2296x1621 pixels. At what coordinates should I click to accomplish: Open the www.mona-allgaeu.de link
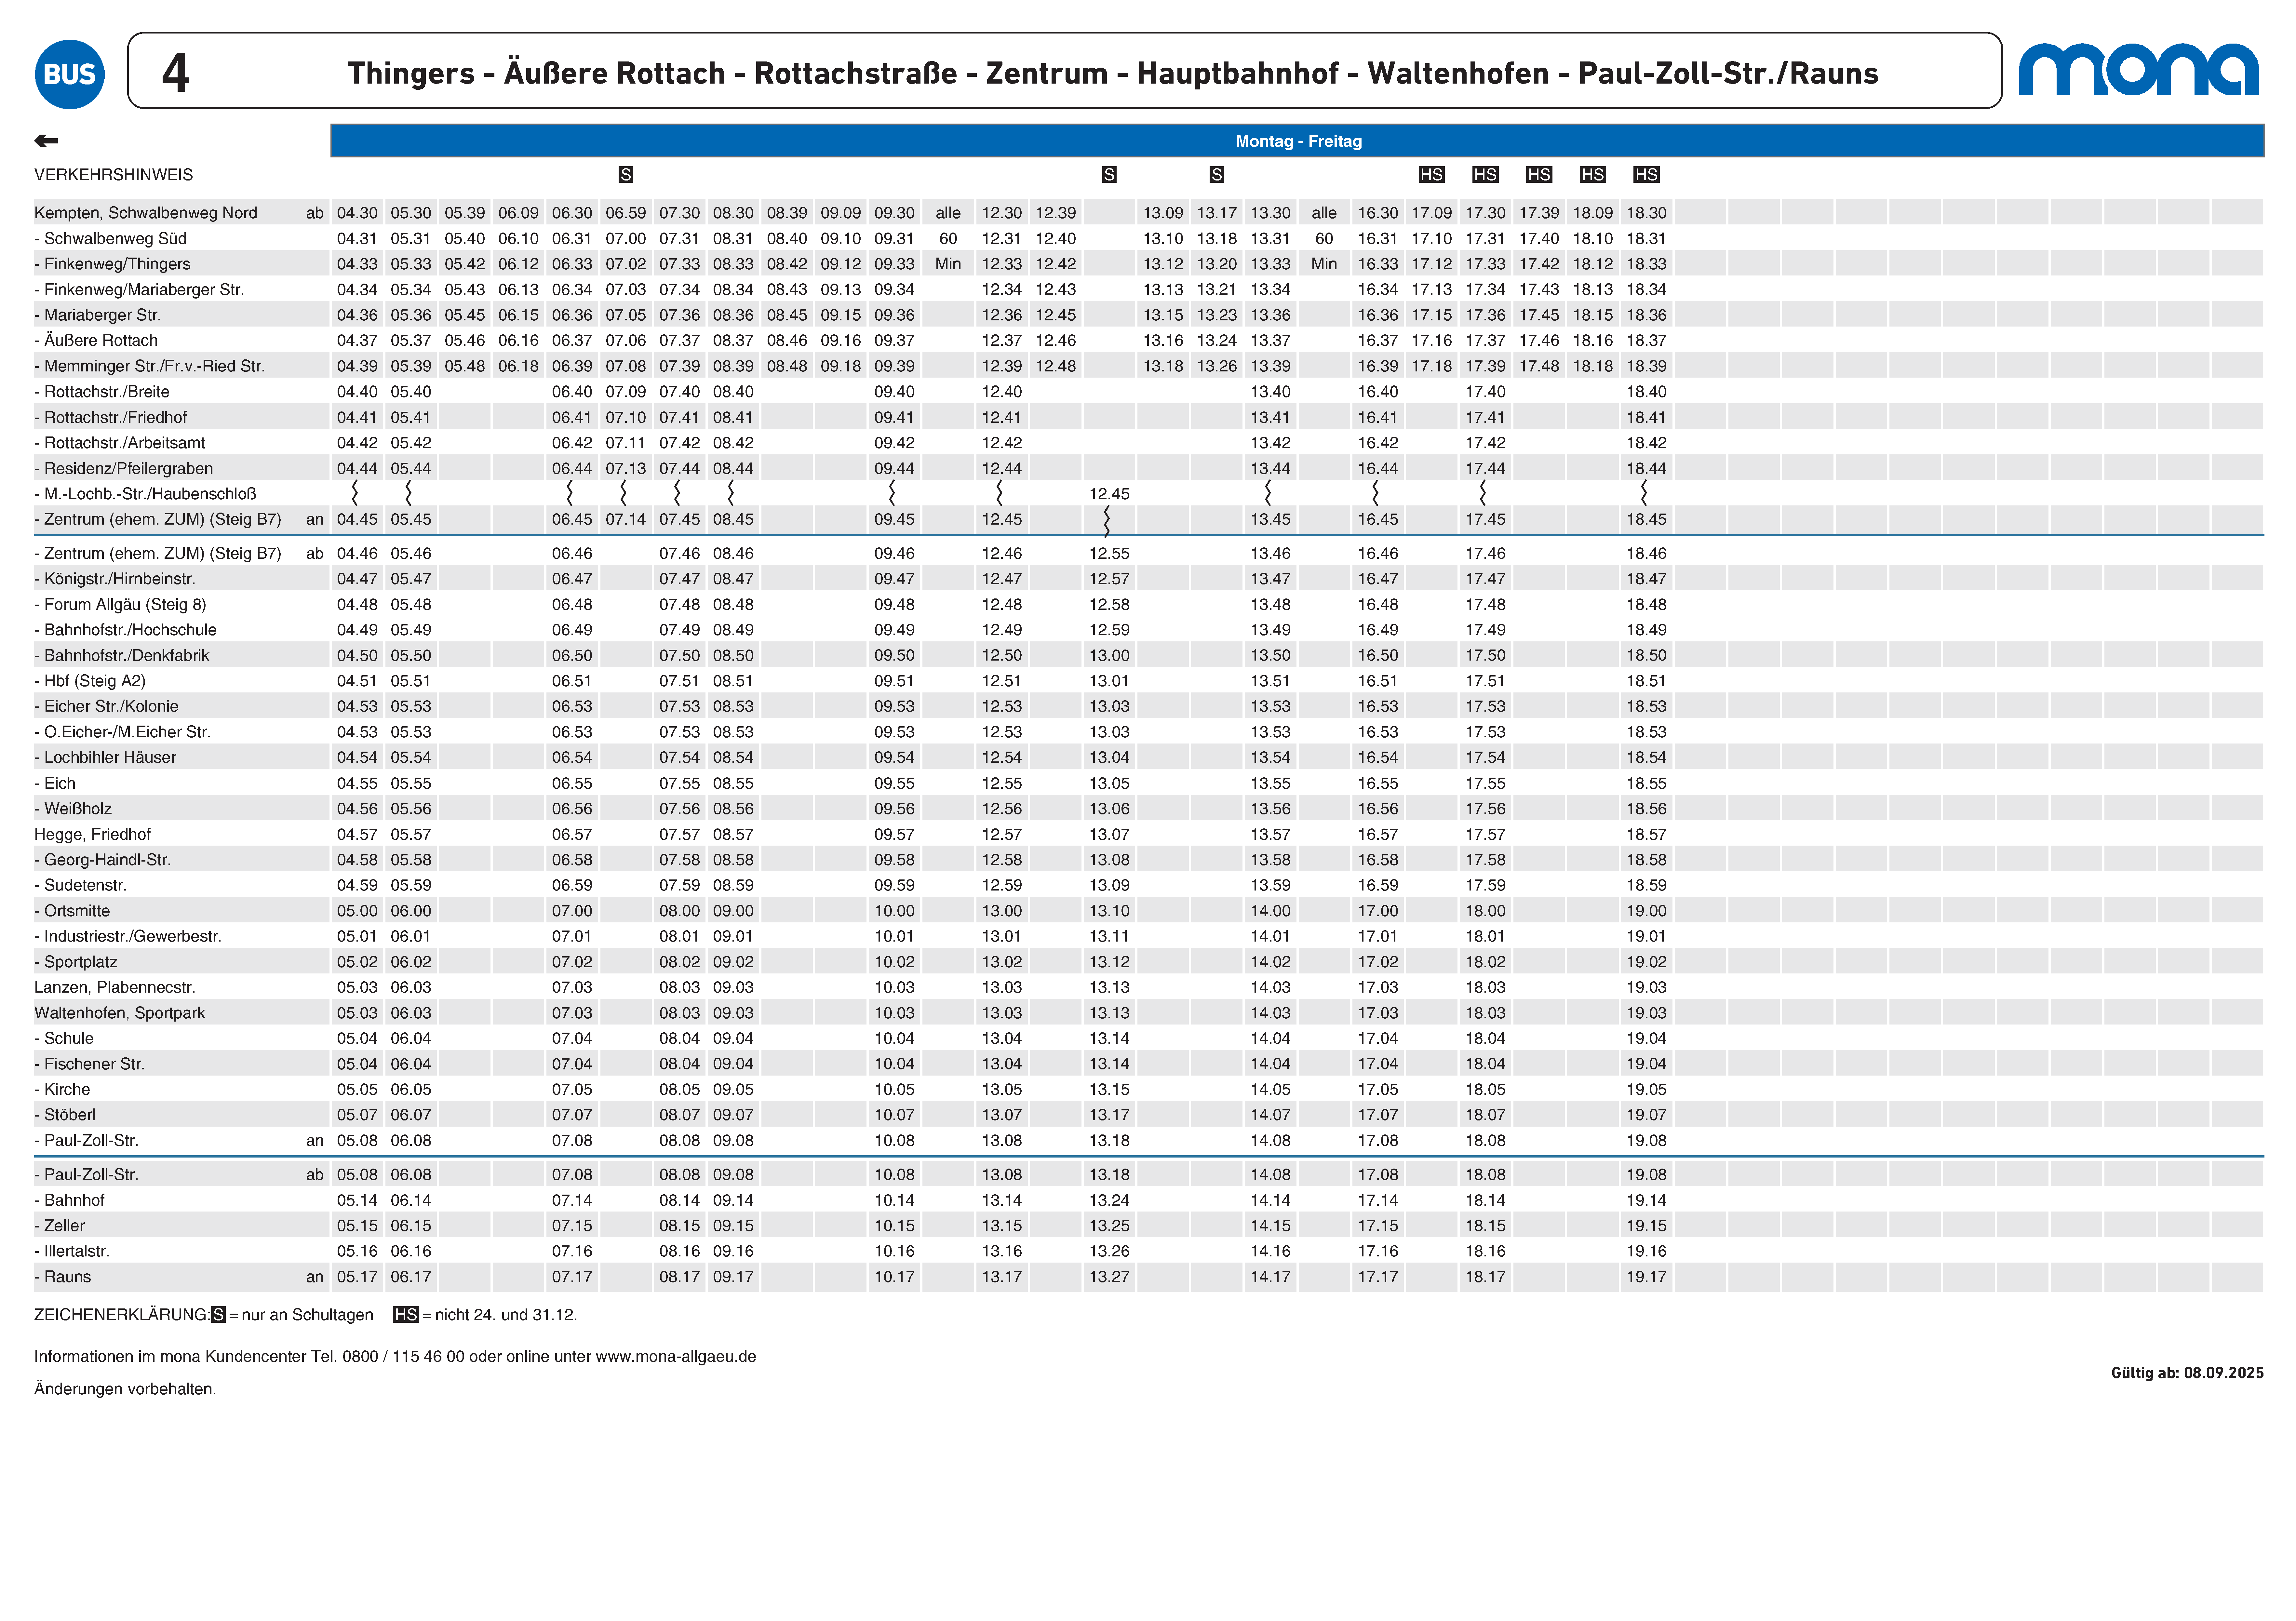point(676,1357)
